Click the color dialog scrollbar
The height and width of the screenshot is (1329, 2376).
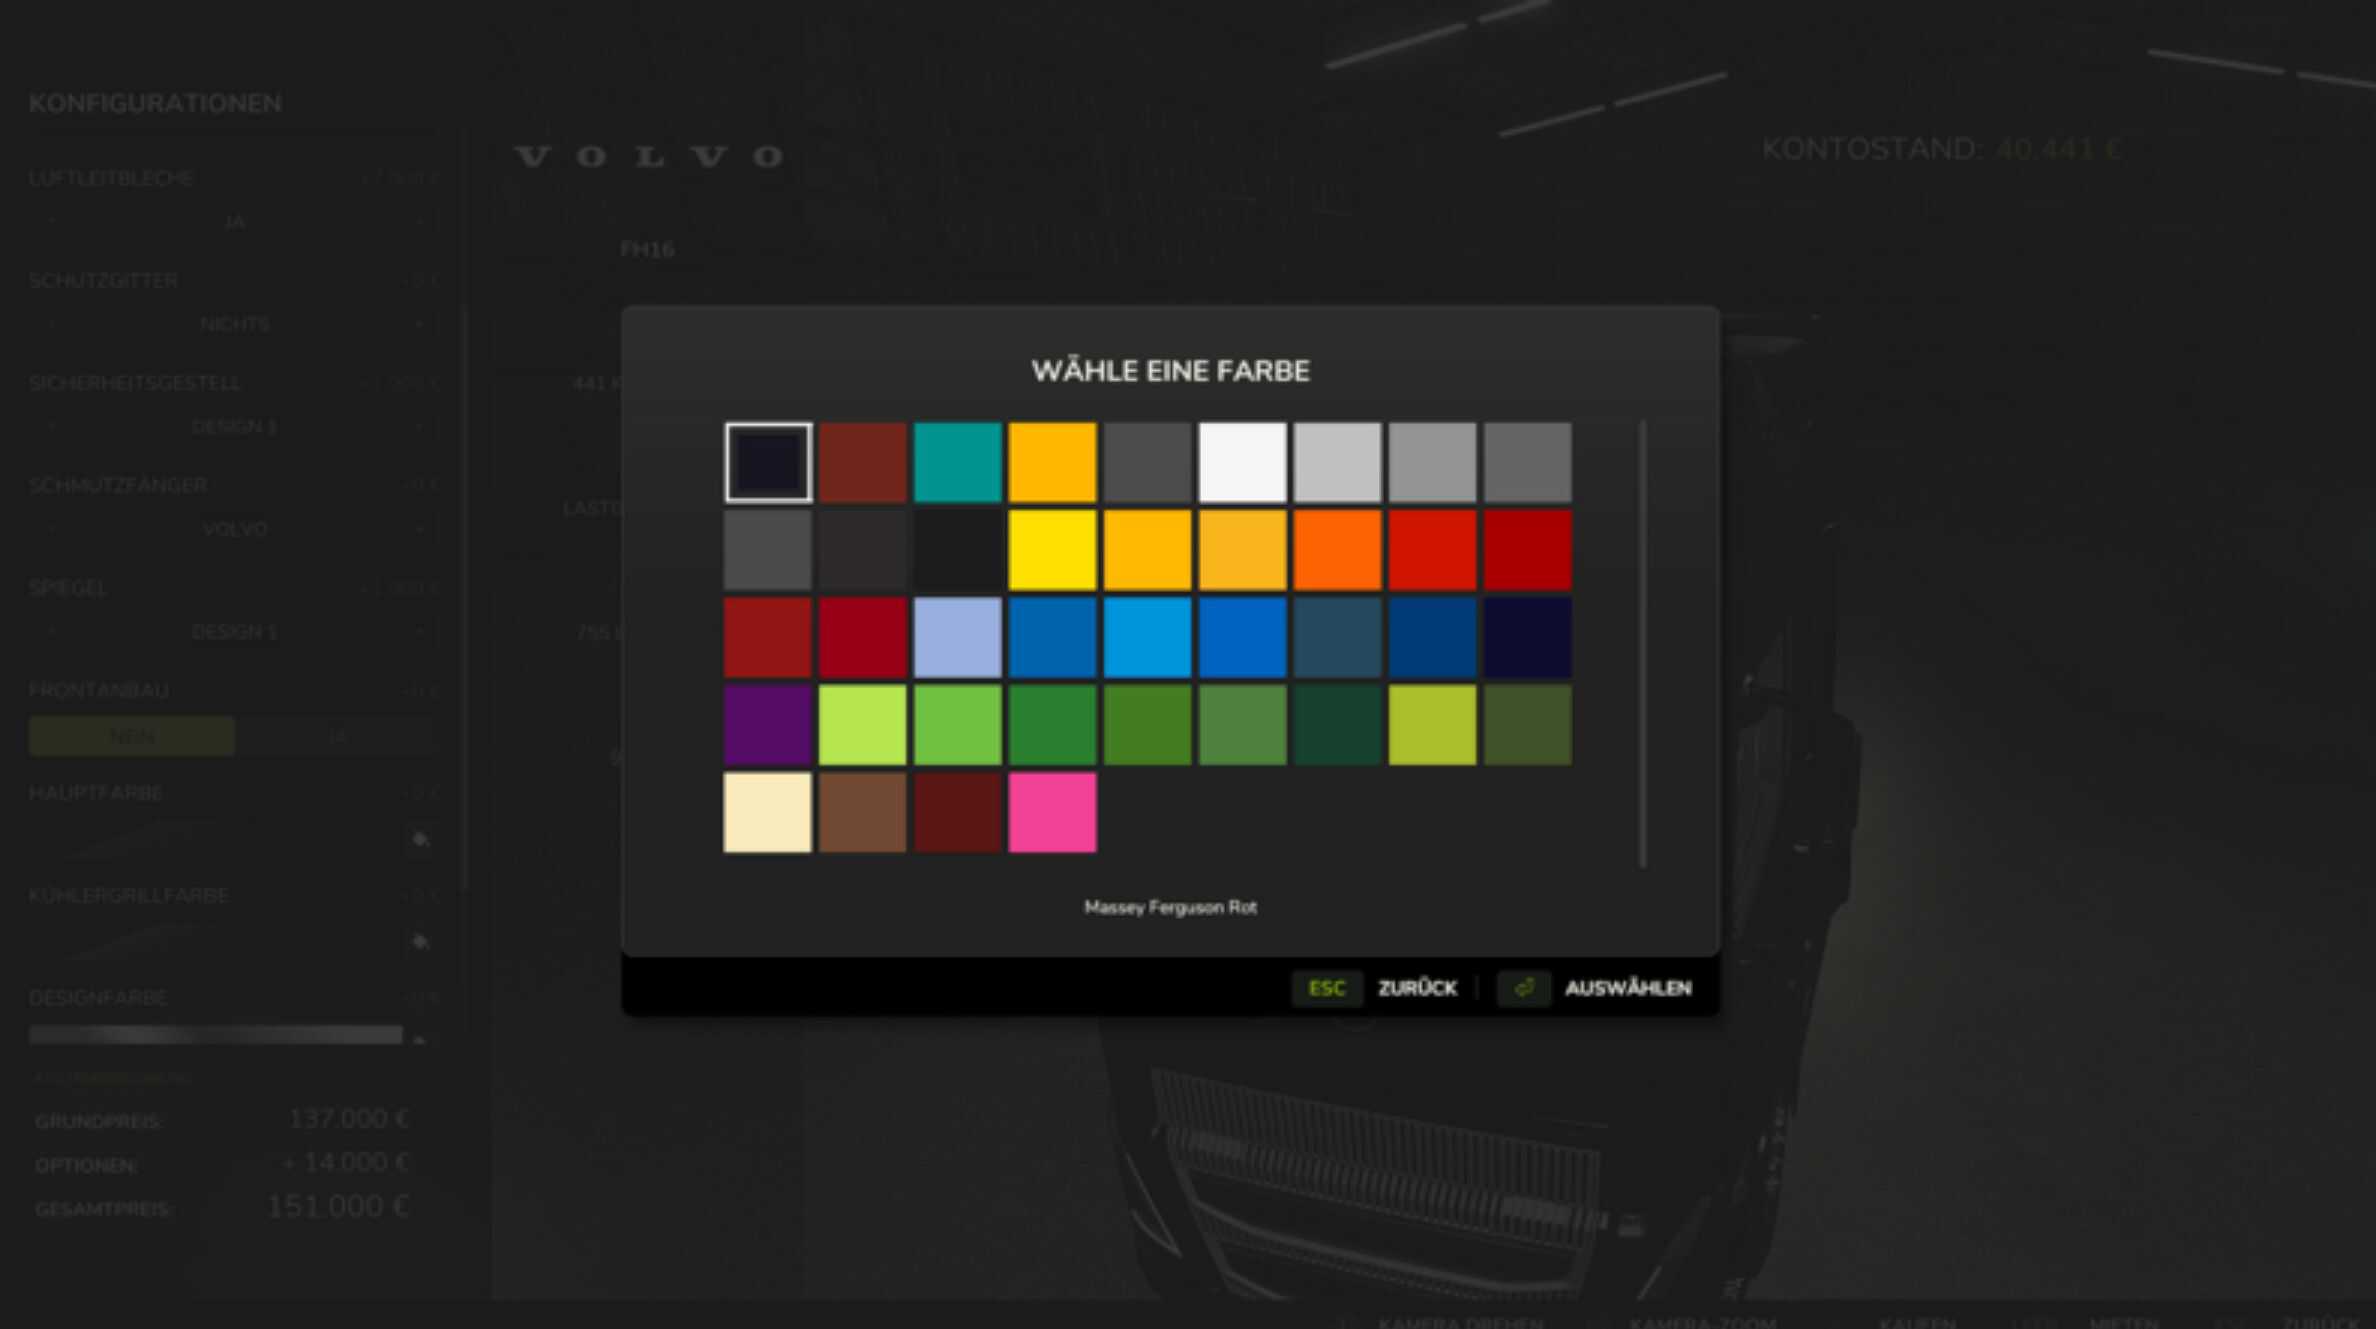(x=1642, y=644)
